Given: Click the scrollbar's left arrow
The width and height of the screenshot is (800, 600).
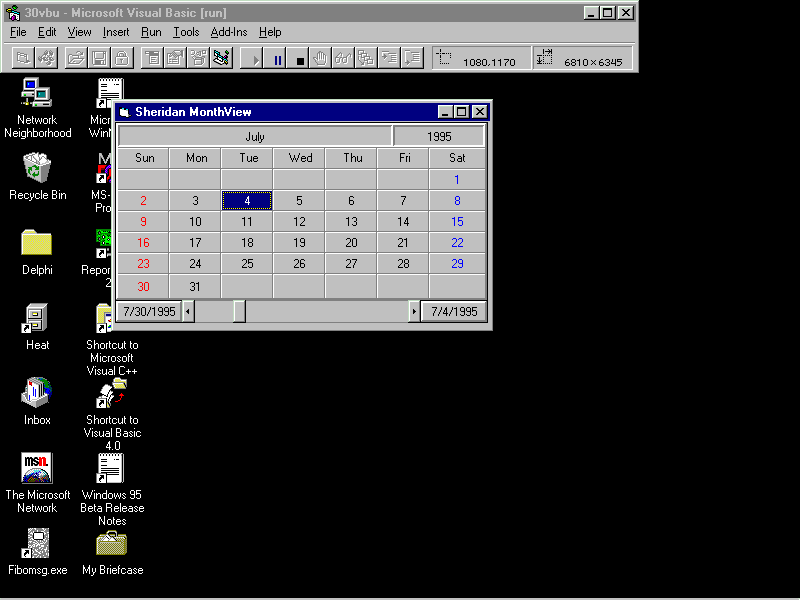Looking at the screenshot, I should 189,312.
